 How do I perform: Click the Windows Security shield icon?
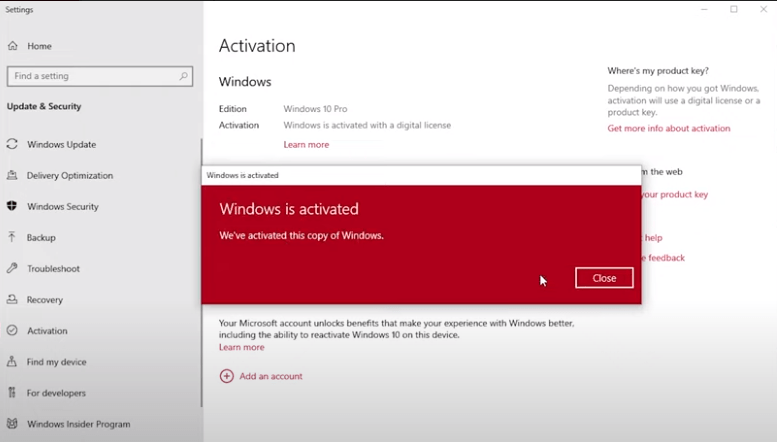[12, 206]
